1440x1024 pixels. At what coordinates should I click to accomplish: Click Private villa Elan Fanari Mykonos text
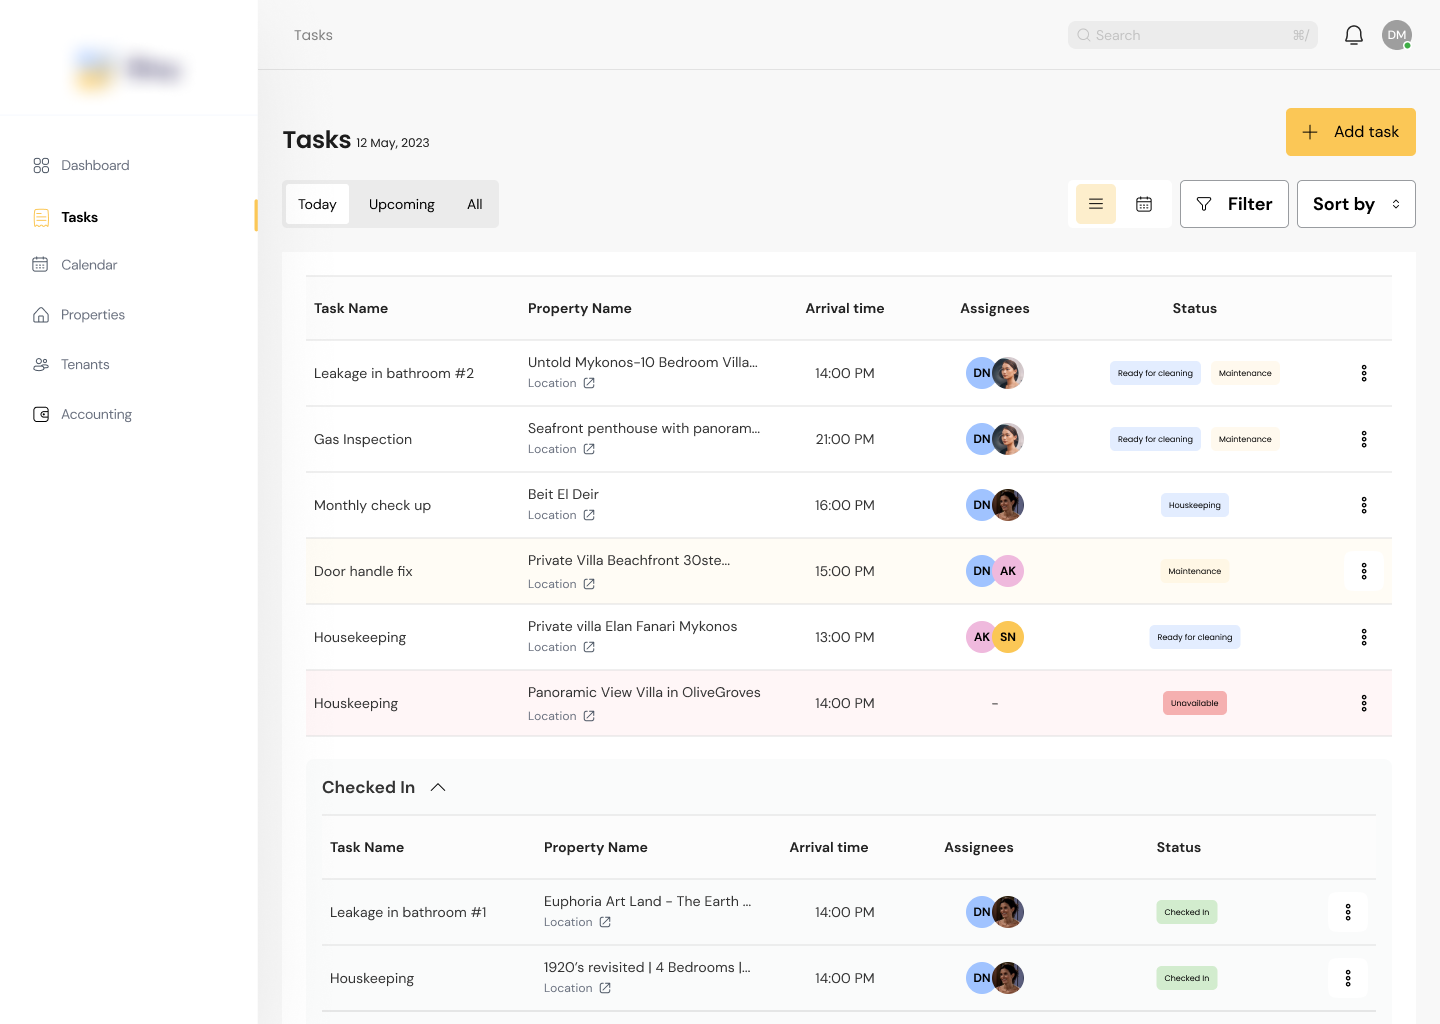(x=632, y=626)
